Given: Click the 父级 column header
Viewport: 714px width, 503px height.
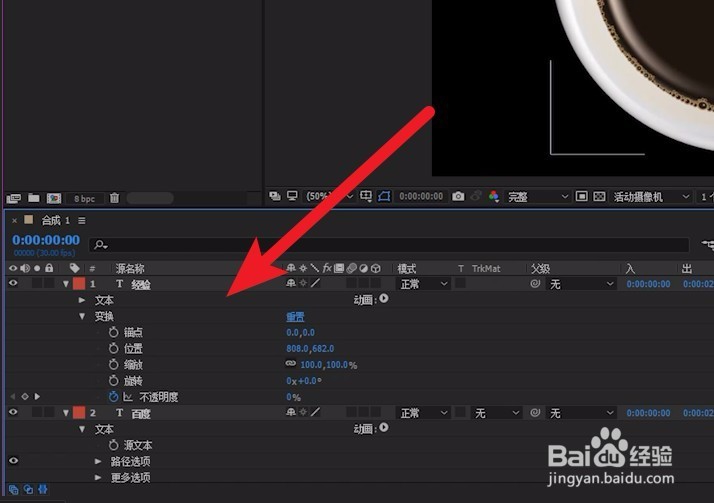Looking at the screenshot, I should [x=541, y=269].
